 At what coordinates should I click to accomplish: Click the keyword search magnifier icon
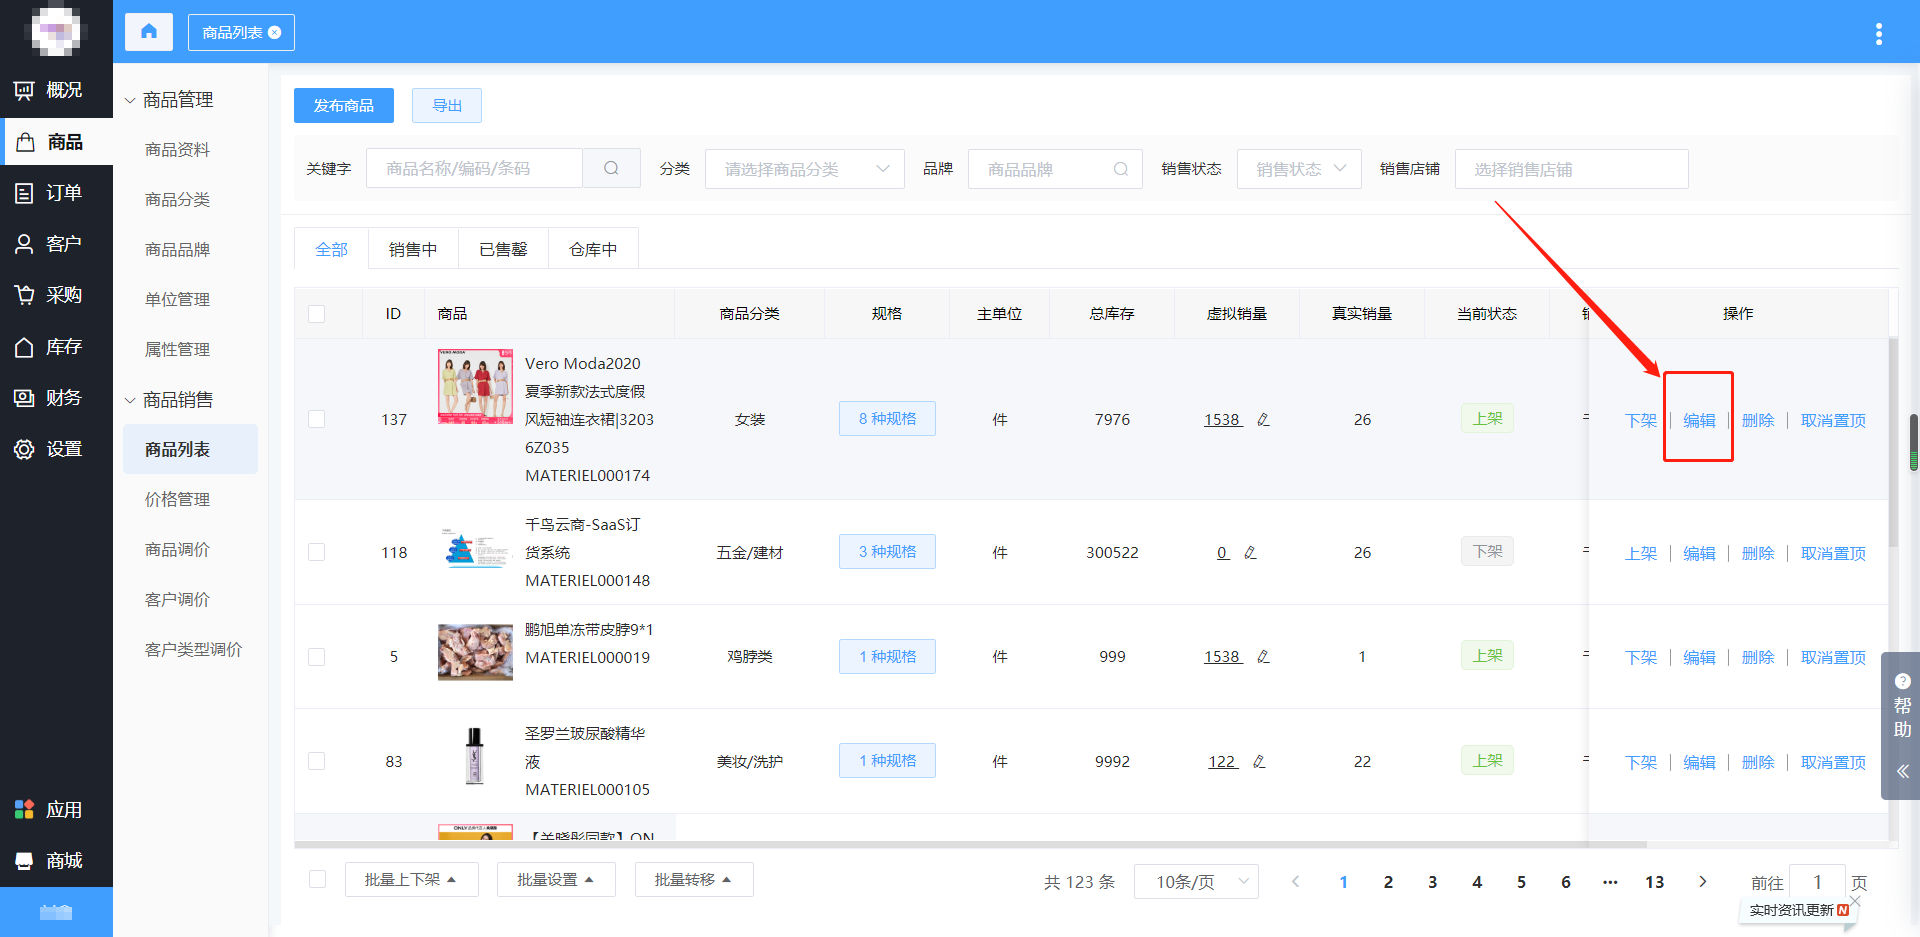(x=611, y=169)
